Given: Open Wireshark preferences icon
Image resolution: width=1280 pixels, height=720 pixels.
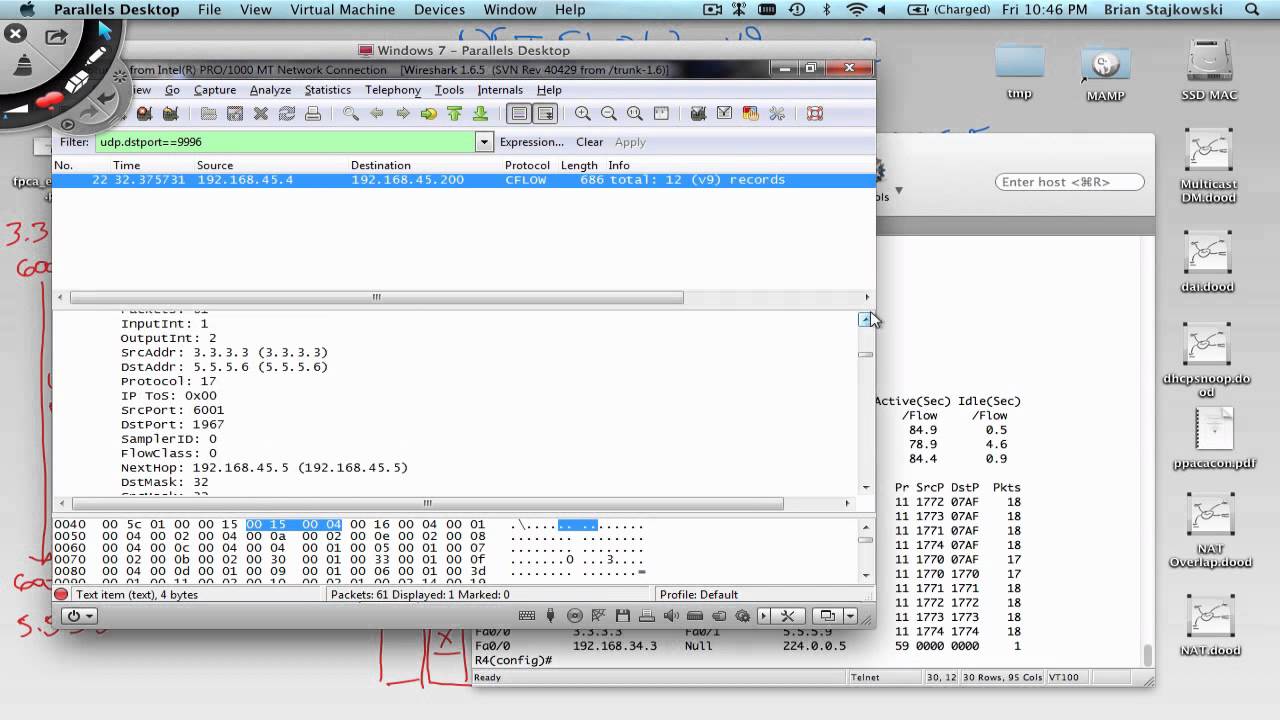Looking at the screenshot, I should (x=776, y=114).
